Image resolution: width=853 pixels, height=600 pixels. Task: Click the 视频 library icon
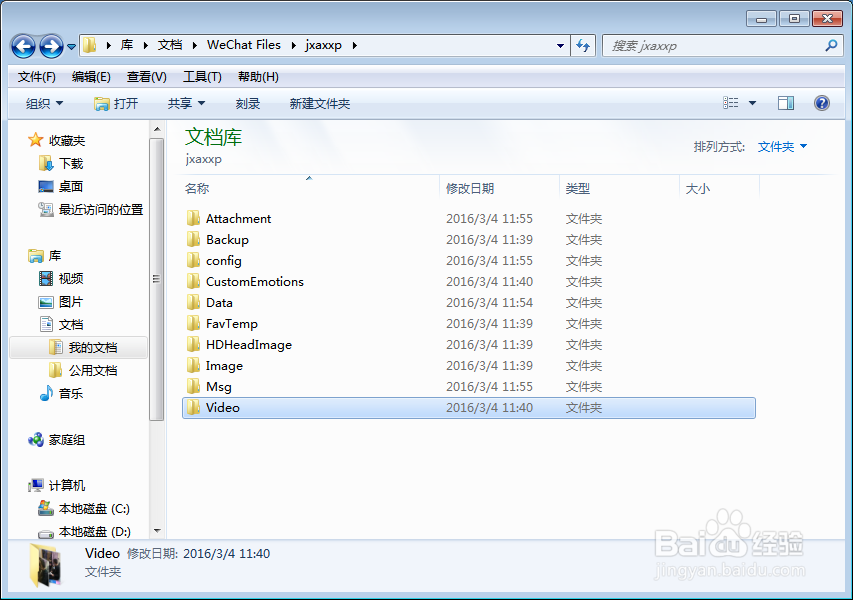coord(46,279)
